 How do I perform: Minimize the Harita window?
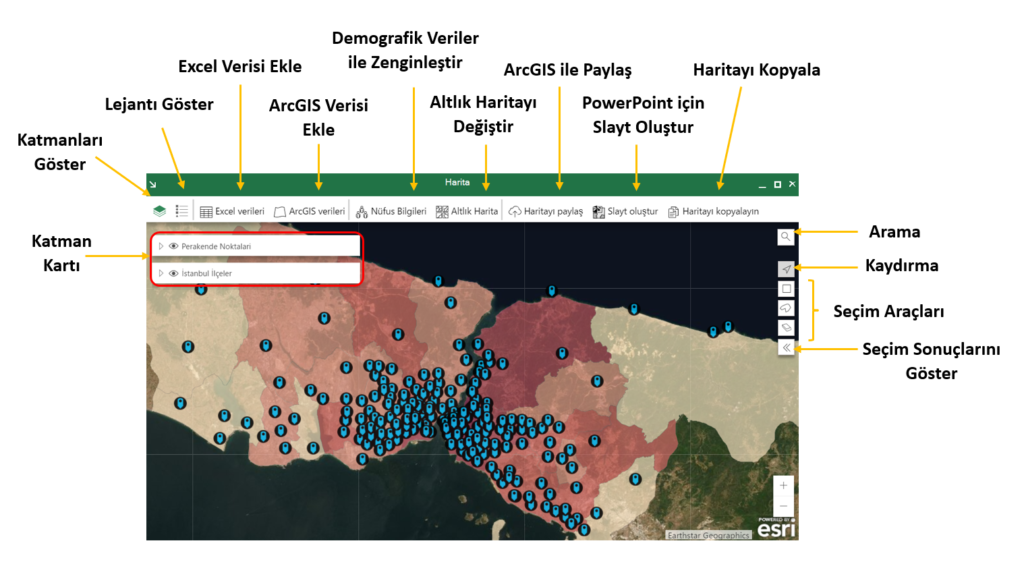pyautogui.click(x=762, y=185)
